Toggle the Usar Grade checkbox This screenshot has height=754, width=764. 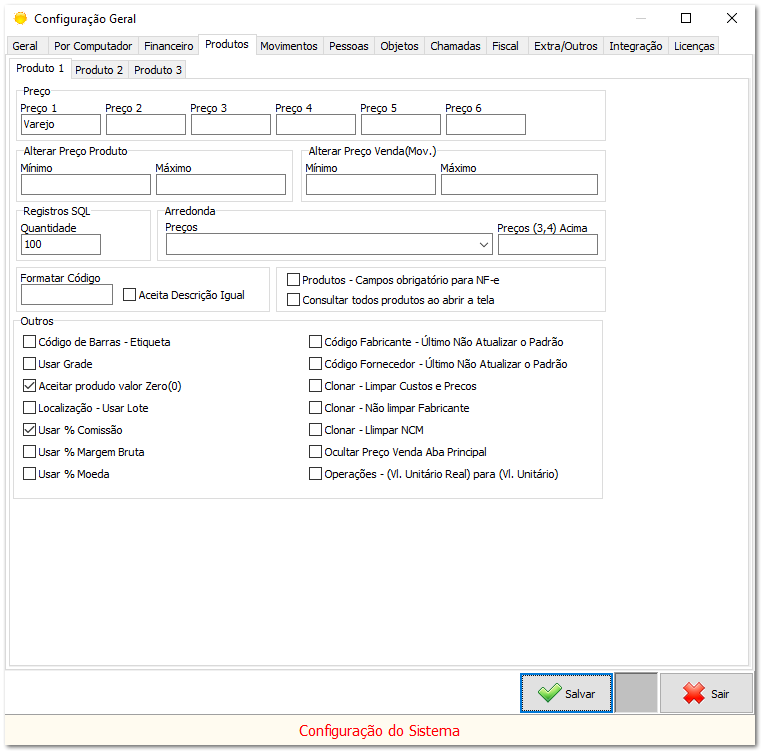pyautogui.click(x=29, y=364)
